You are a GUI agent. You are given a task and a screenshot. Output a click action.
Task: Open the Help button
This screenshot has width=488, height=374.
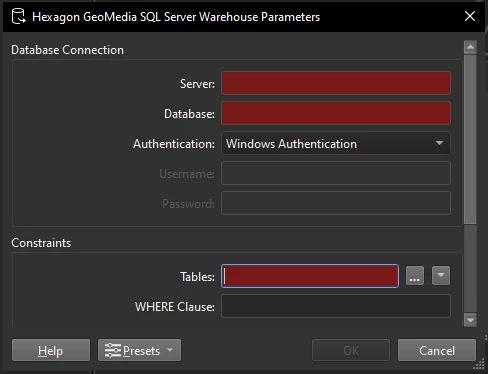(51, 350)
